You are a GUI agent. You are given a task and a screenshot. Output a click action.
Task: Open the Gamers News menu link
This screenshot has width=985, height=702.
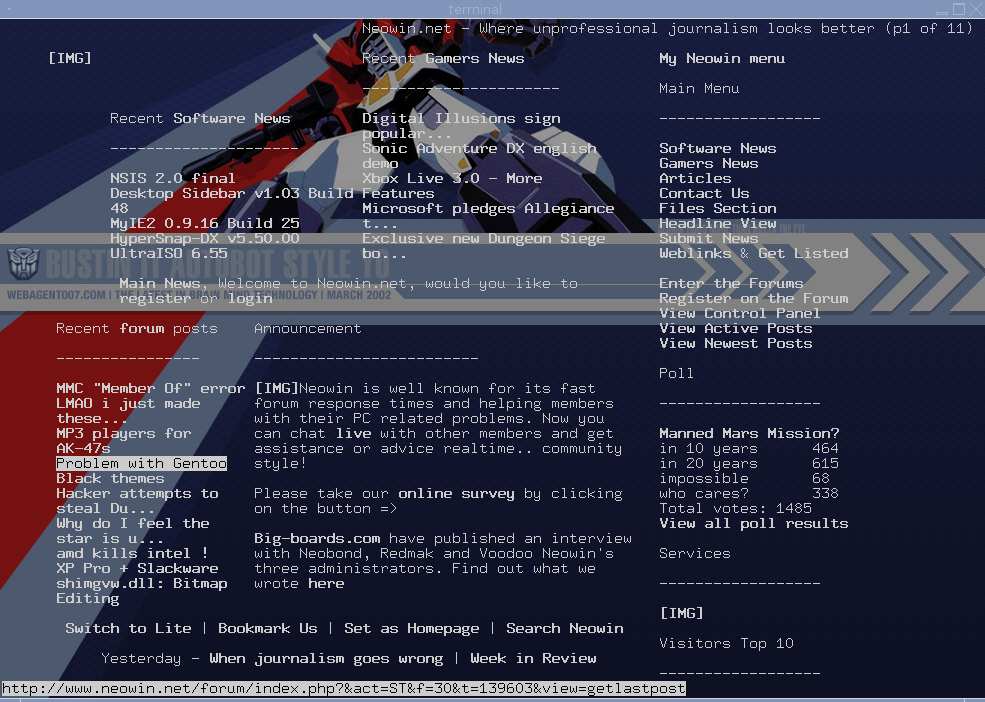[x=709, y=163]
